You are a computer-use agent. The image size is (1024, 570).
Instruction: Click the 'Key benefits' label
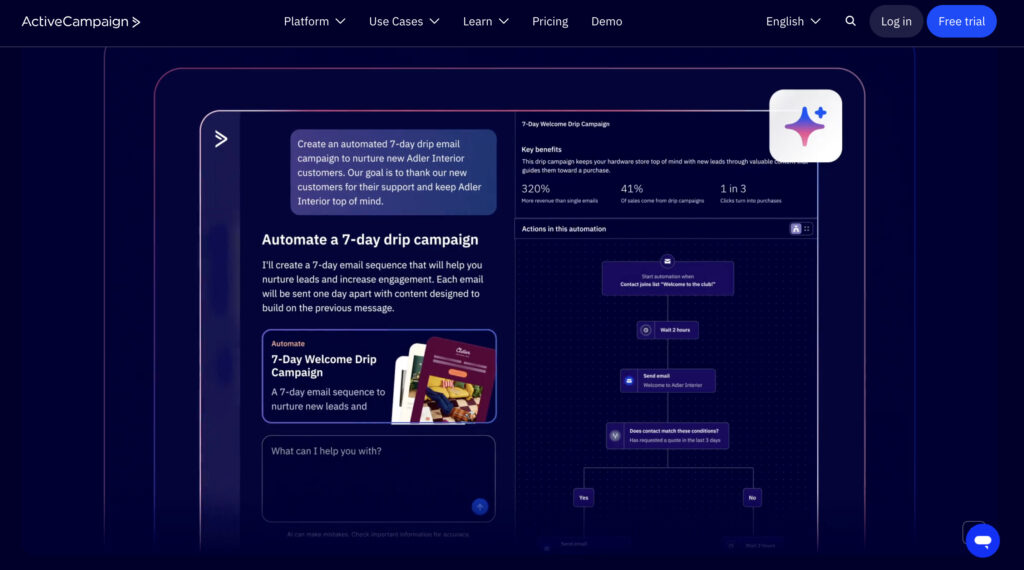coord(541,150)
